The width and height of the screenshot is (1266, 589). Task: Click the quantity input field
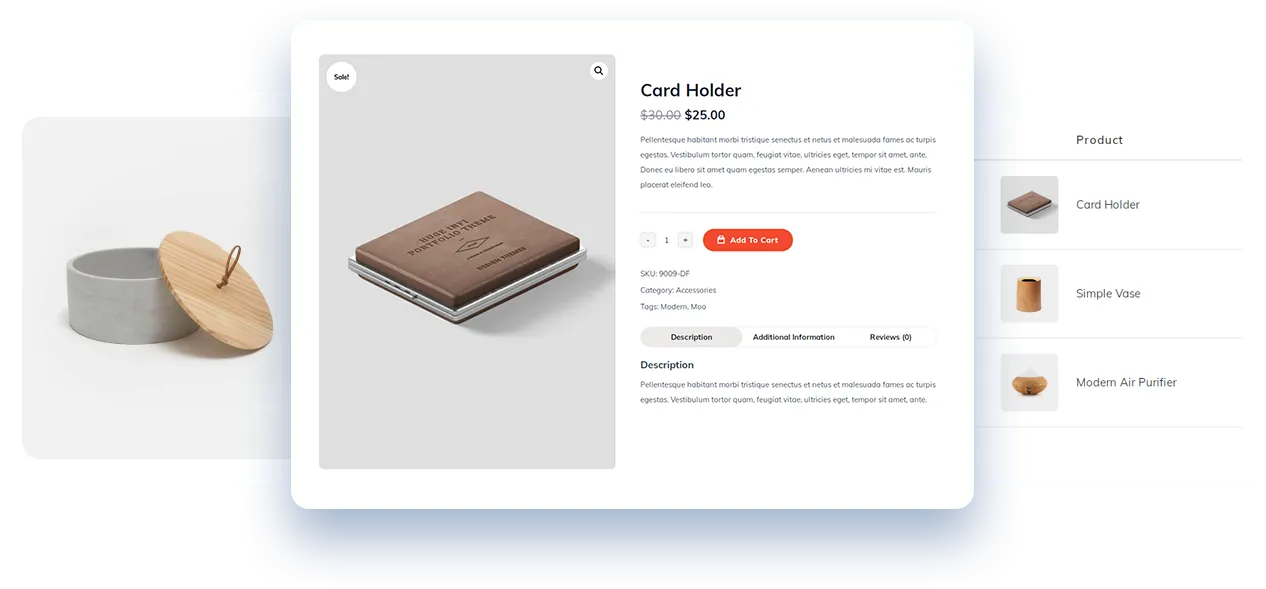click(x=666, y=240)
